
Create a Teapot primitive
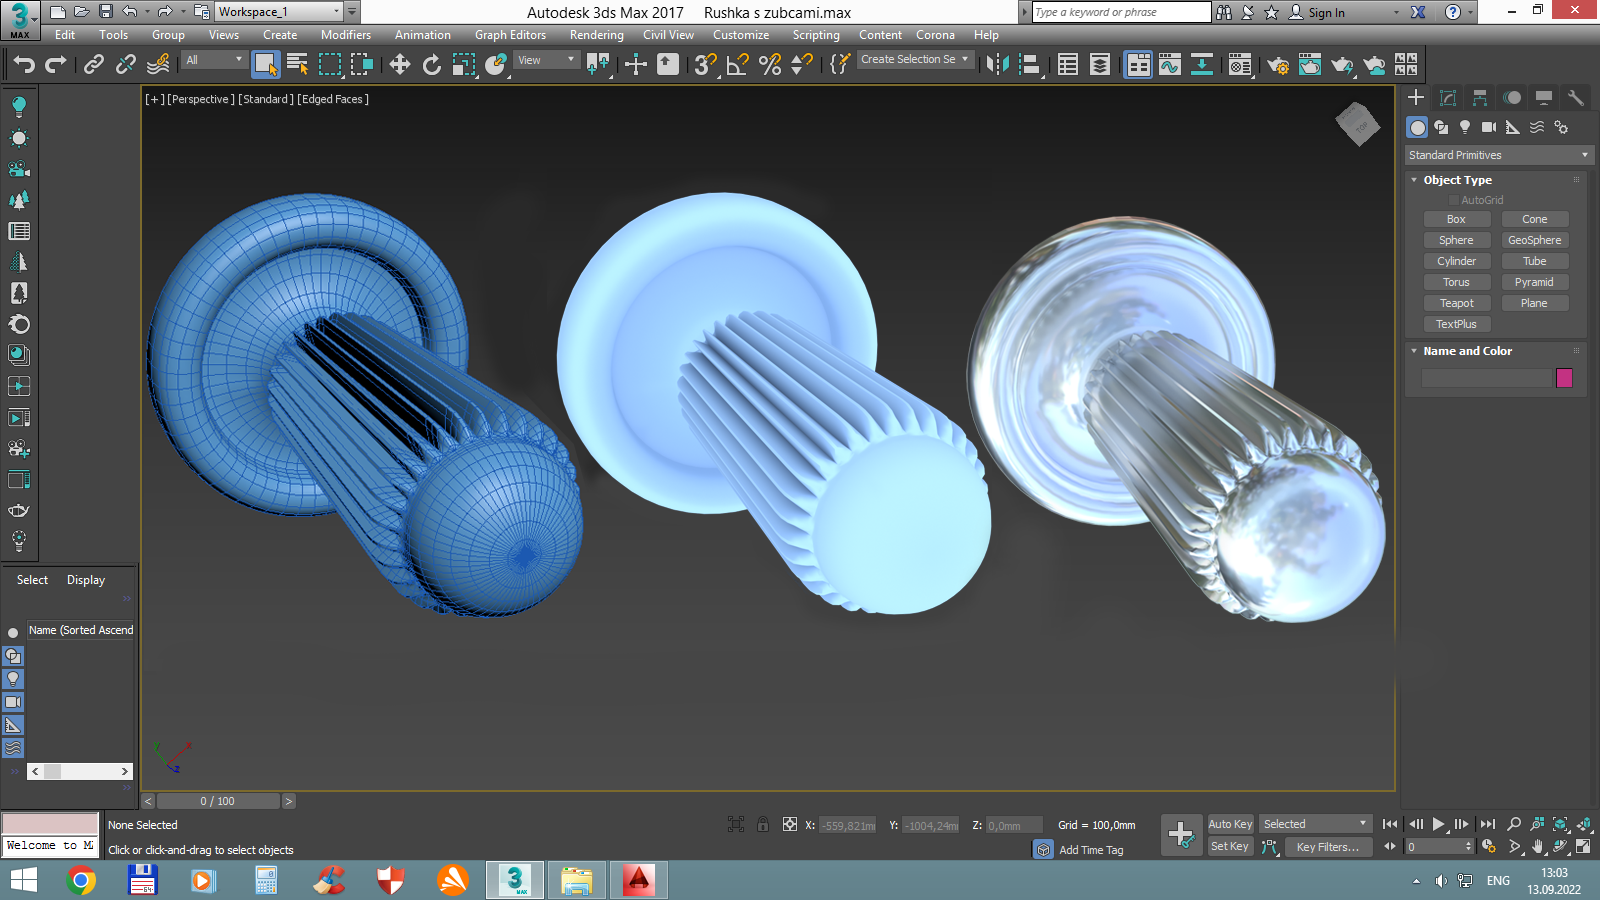pyautogui.click(x=1456, y=303)
